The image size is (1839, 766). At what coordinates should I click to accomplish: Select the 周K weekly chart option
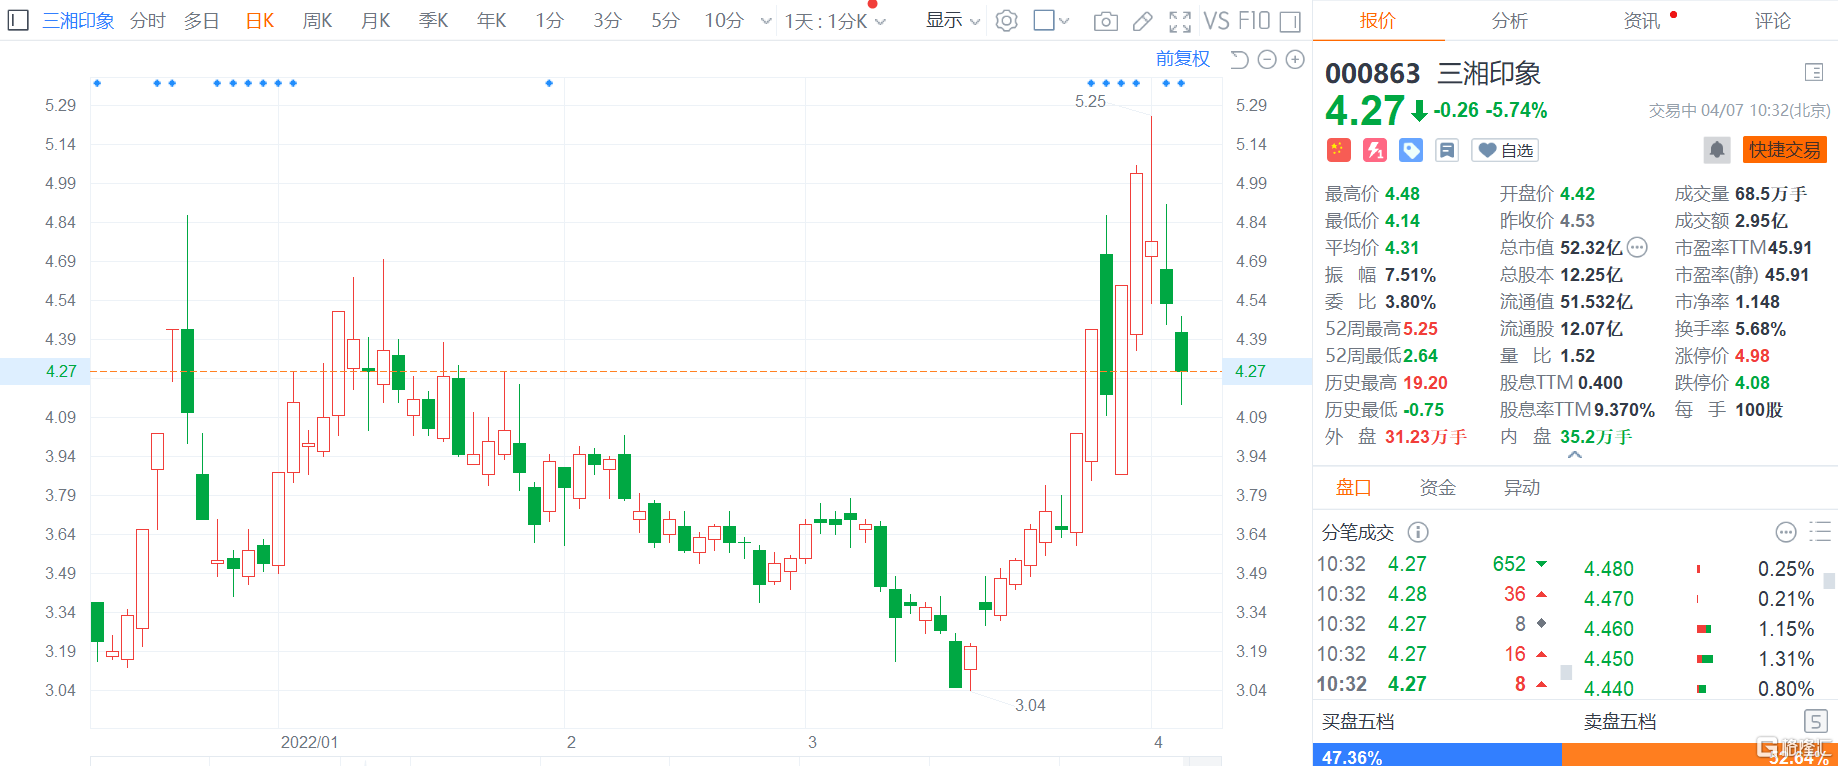click(x=317, y=21)
